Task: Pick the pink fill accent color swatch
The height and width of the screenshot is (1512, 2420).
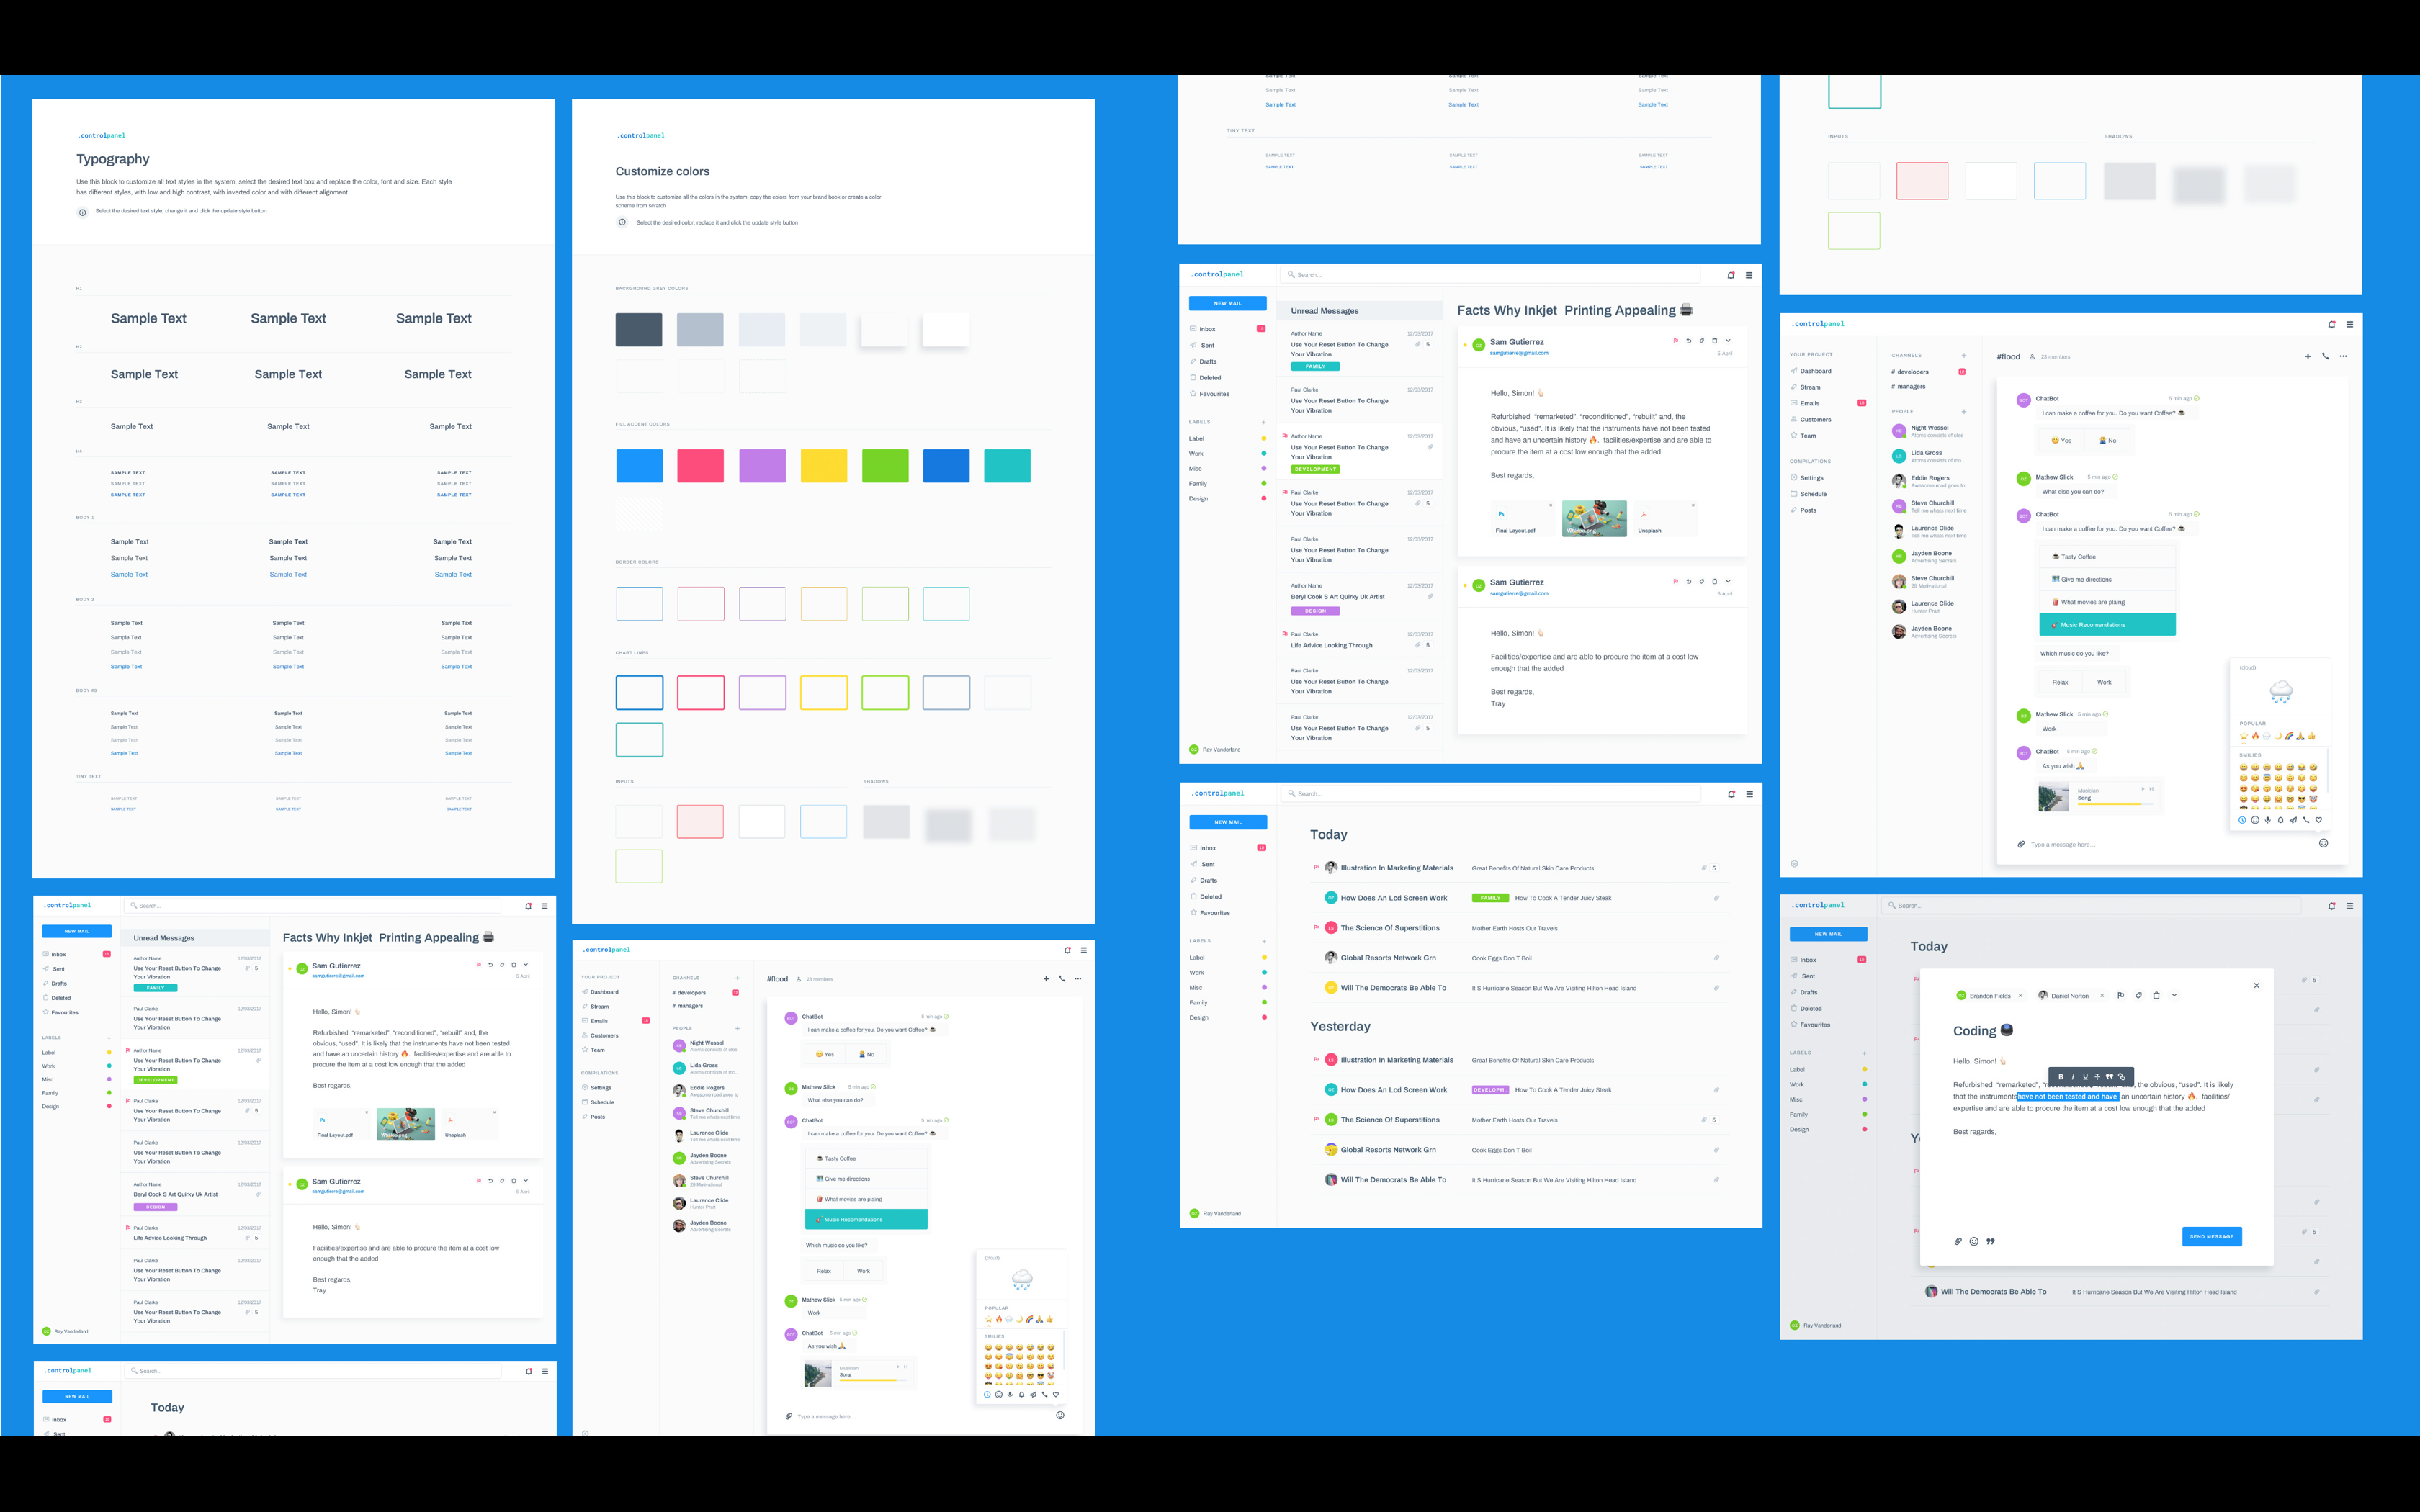Action: pos(700,466)
